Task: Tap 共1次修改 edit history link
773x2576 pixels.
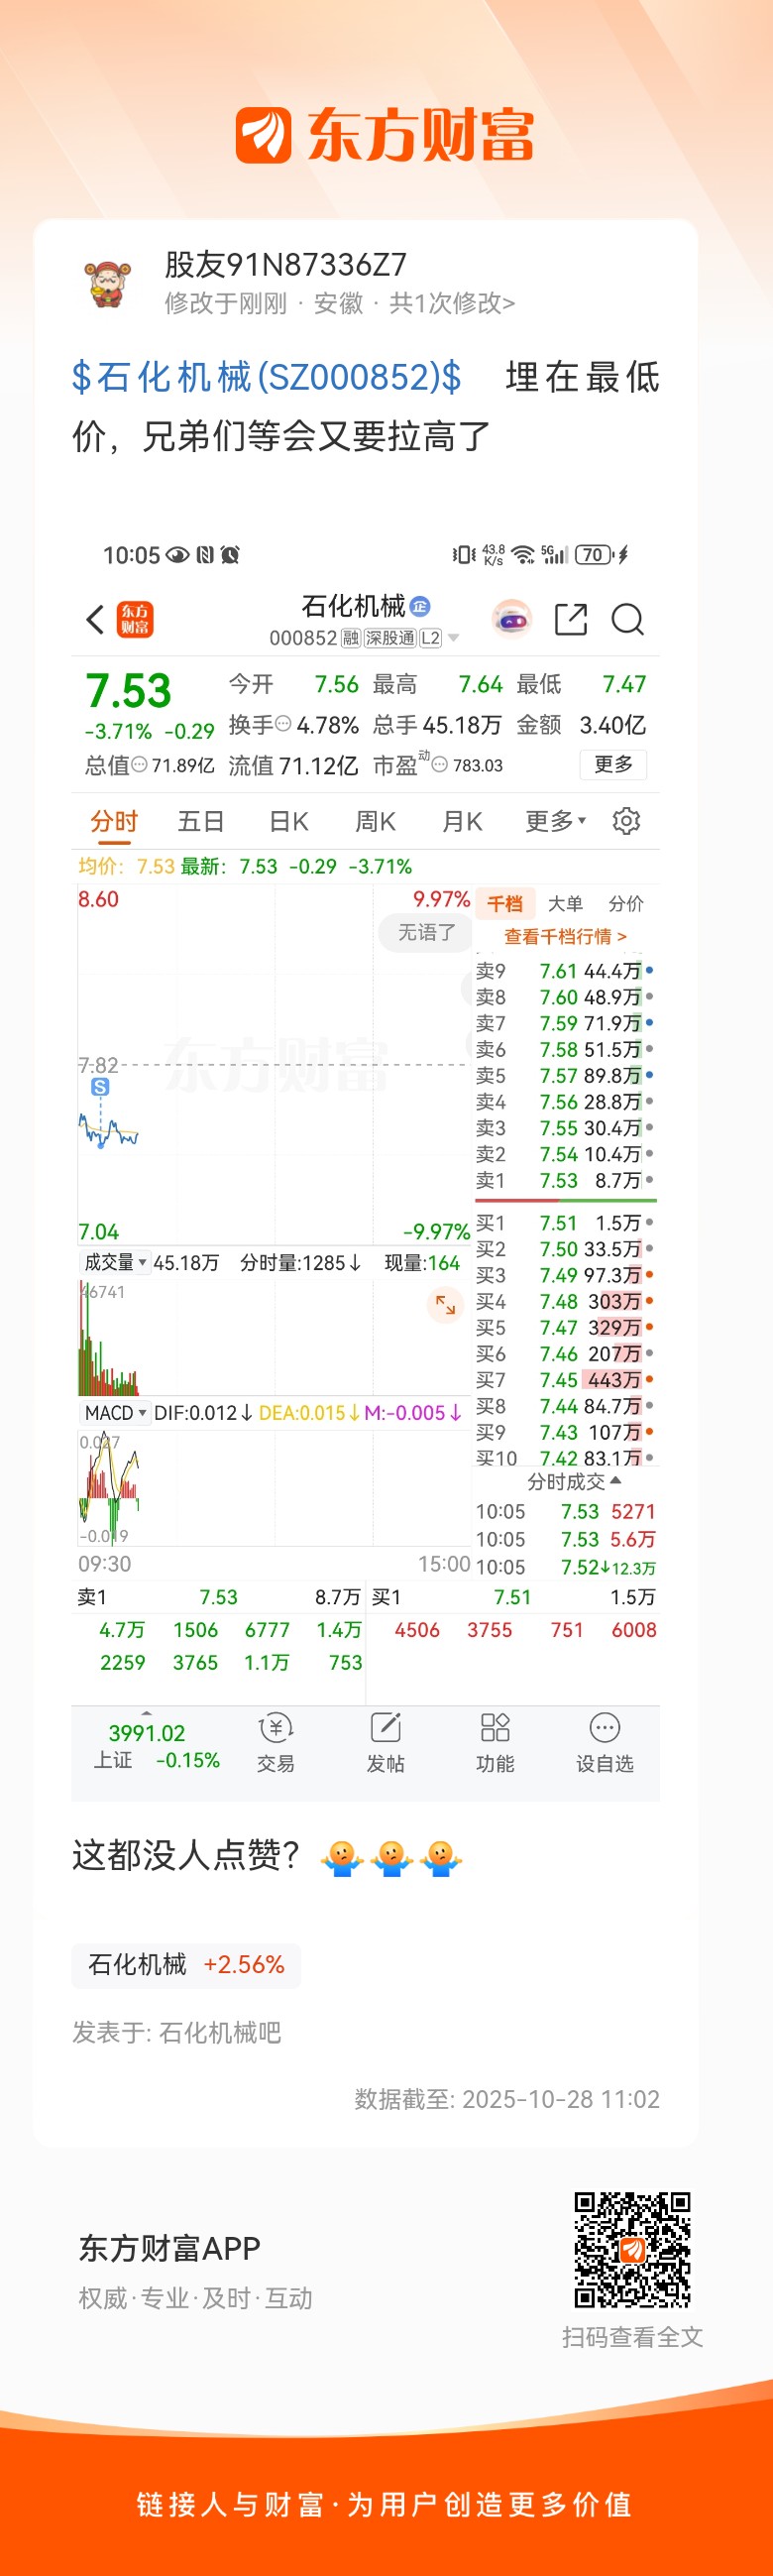Action: coord(452,303)
